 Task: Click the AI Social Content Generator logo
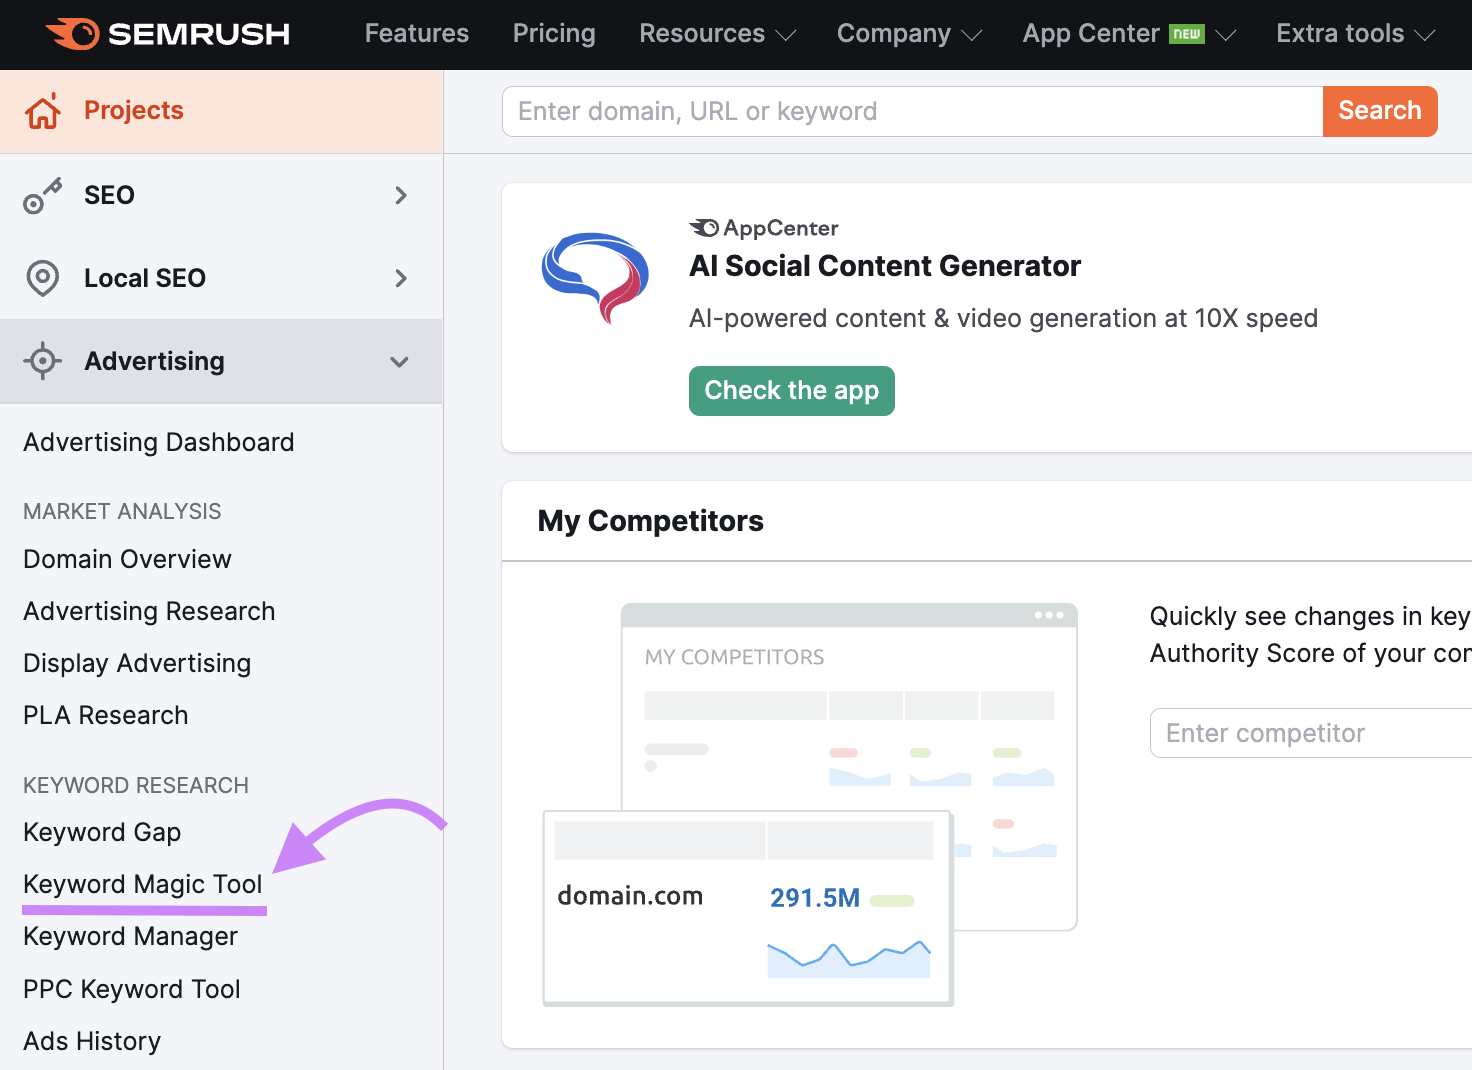pyautogui.click(x=595, y=278)
